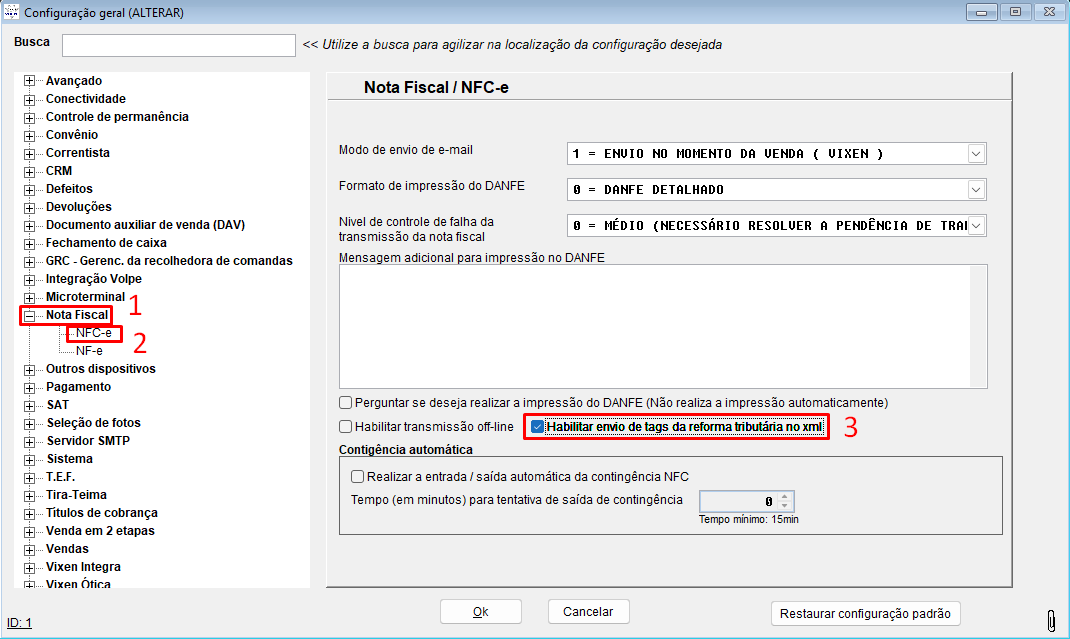
Task: Expand the Servidor SMTP tree node
Action: coord(28,440)
